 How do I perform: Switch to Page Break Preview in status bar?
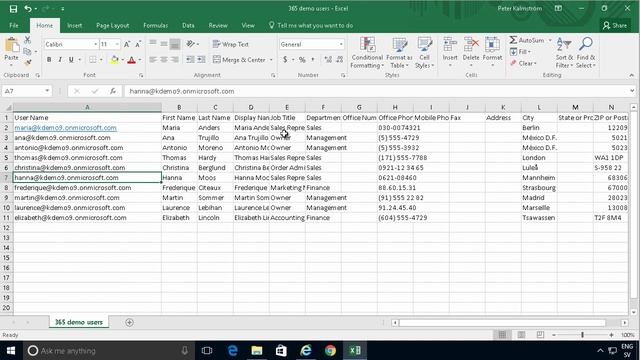(540, 335)
